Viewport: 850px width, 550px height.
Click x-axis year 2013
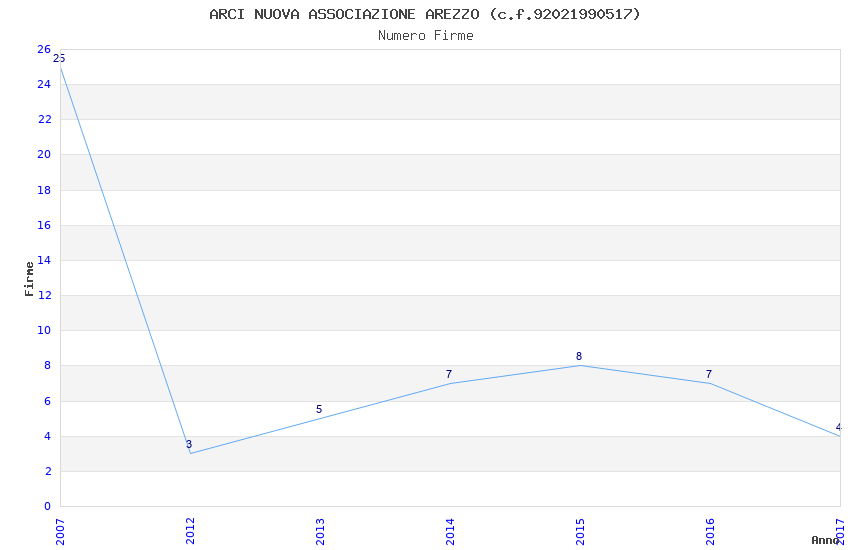[x=320, y=532]
